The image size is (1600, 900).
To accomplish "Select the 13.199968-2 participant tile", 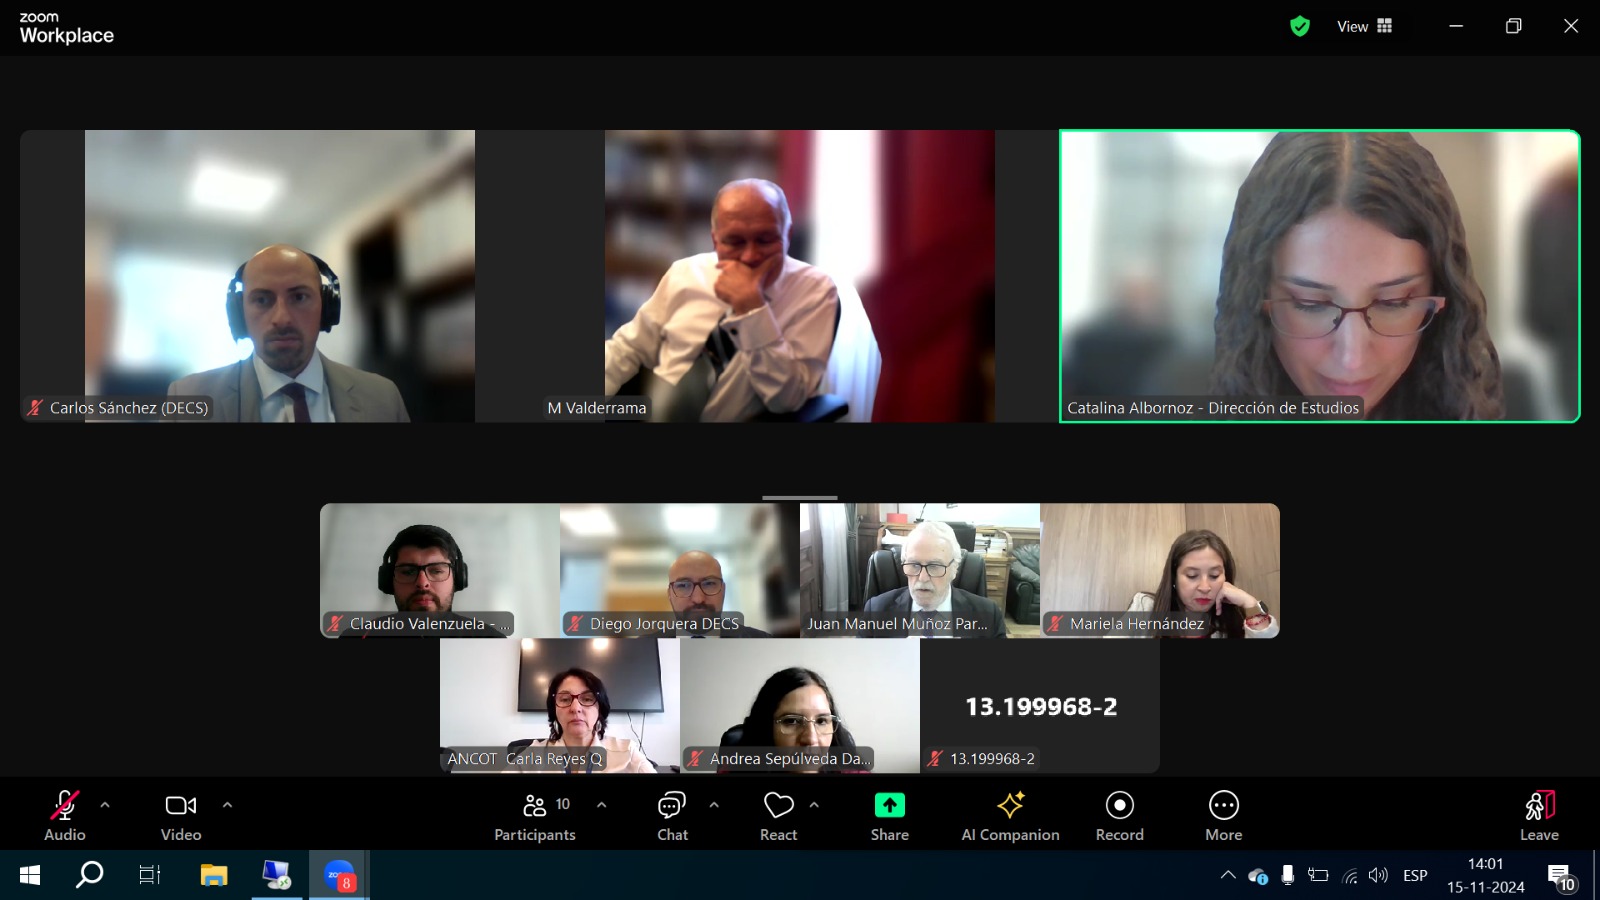I will pos(1040,705).
